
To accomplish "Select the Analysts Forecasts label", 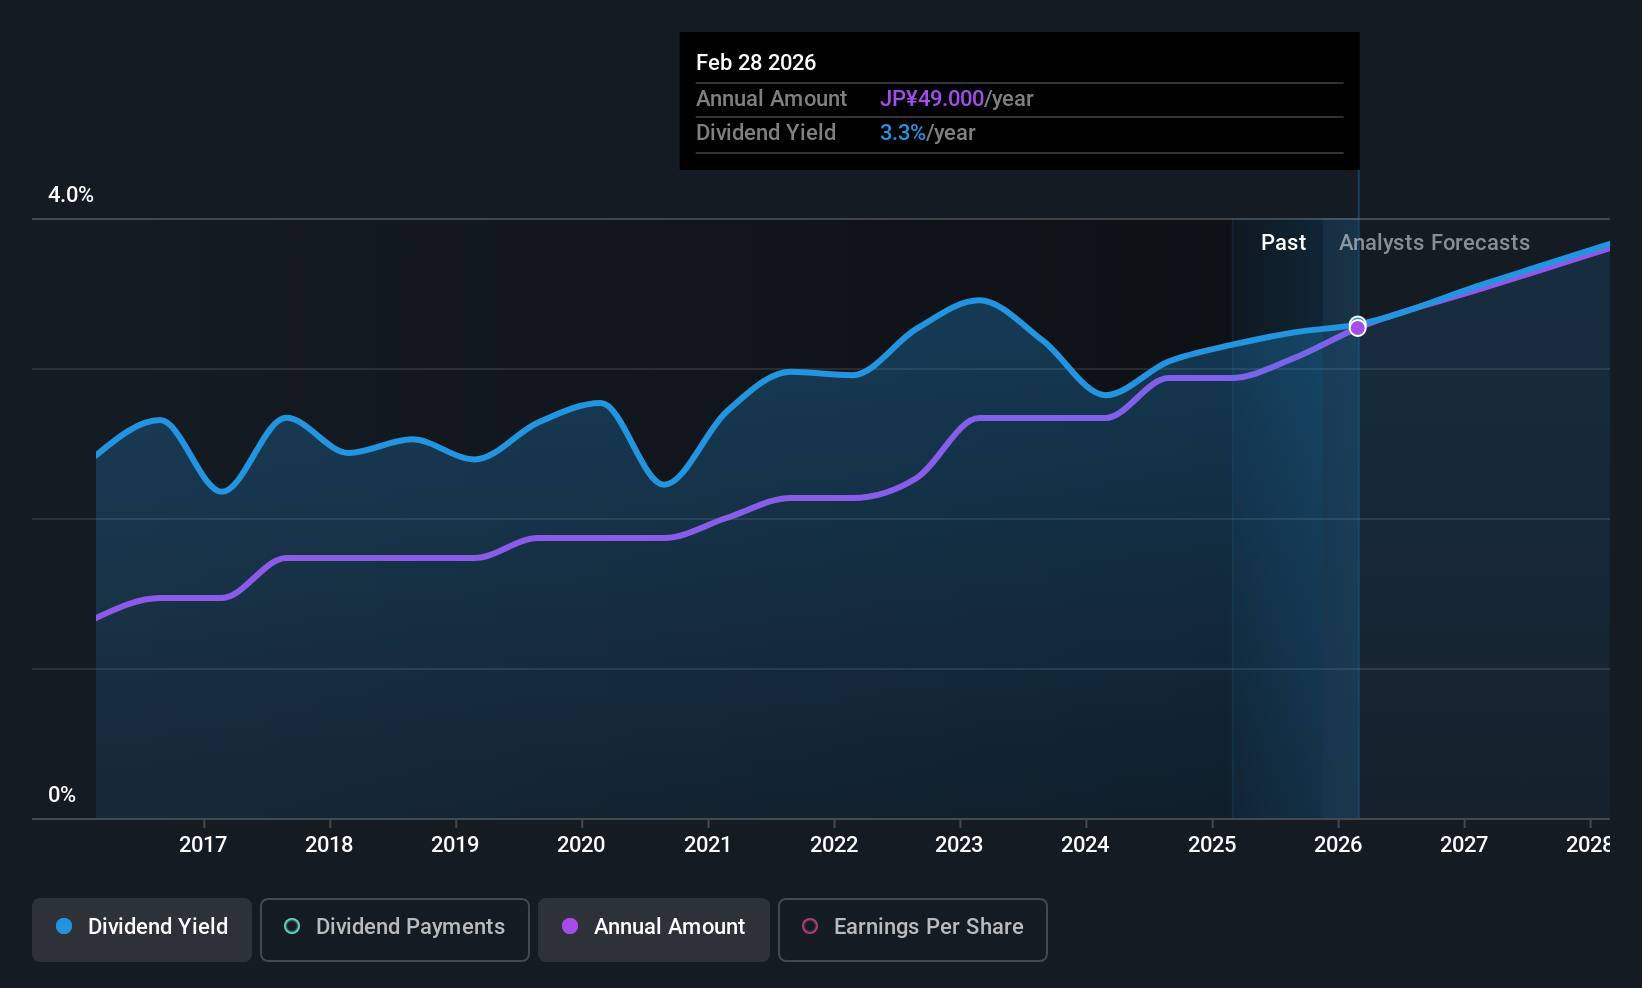I will (1434, 243).
